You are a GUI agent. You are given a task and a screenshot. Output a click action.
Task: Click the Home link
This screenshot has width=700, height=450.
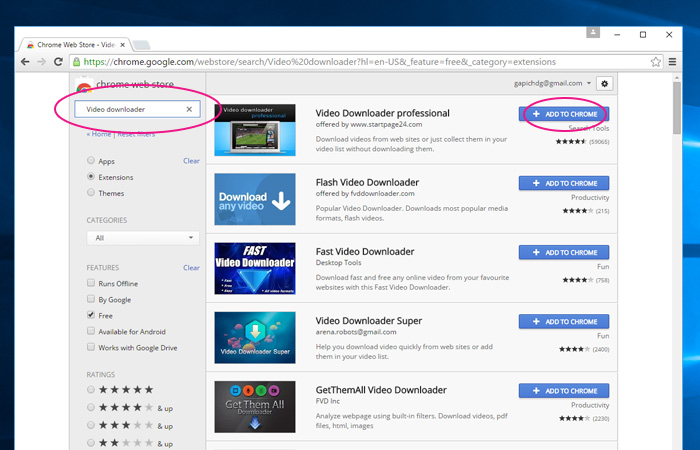[x=99, y=134]
